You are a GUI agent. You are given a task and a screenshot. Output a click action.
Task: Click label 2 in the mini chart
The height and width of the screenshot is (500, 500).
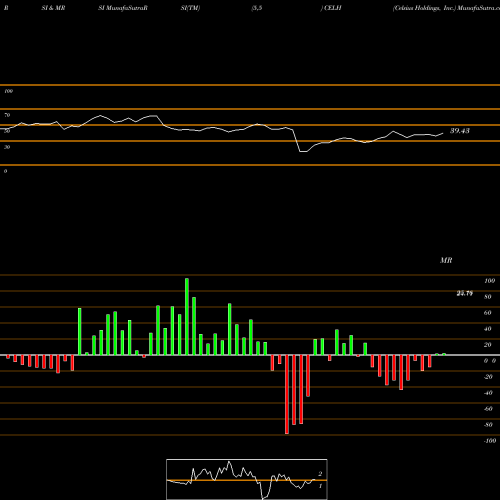320,474
